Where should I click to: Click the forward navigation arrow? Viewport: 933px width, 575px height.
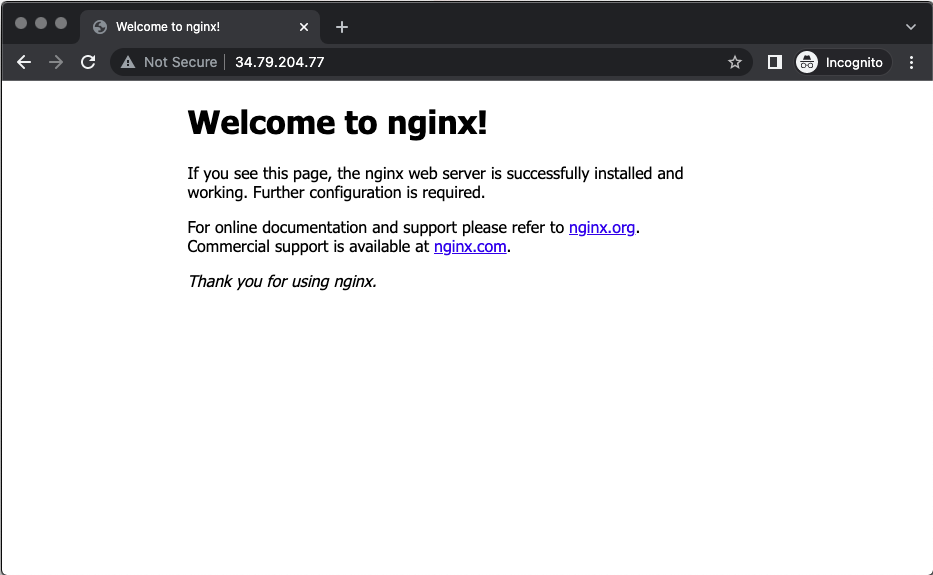click(56, 62)
